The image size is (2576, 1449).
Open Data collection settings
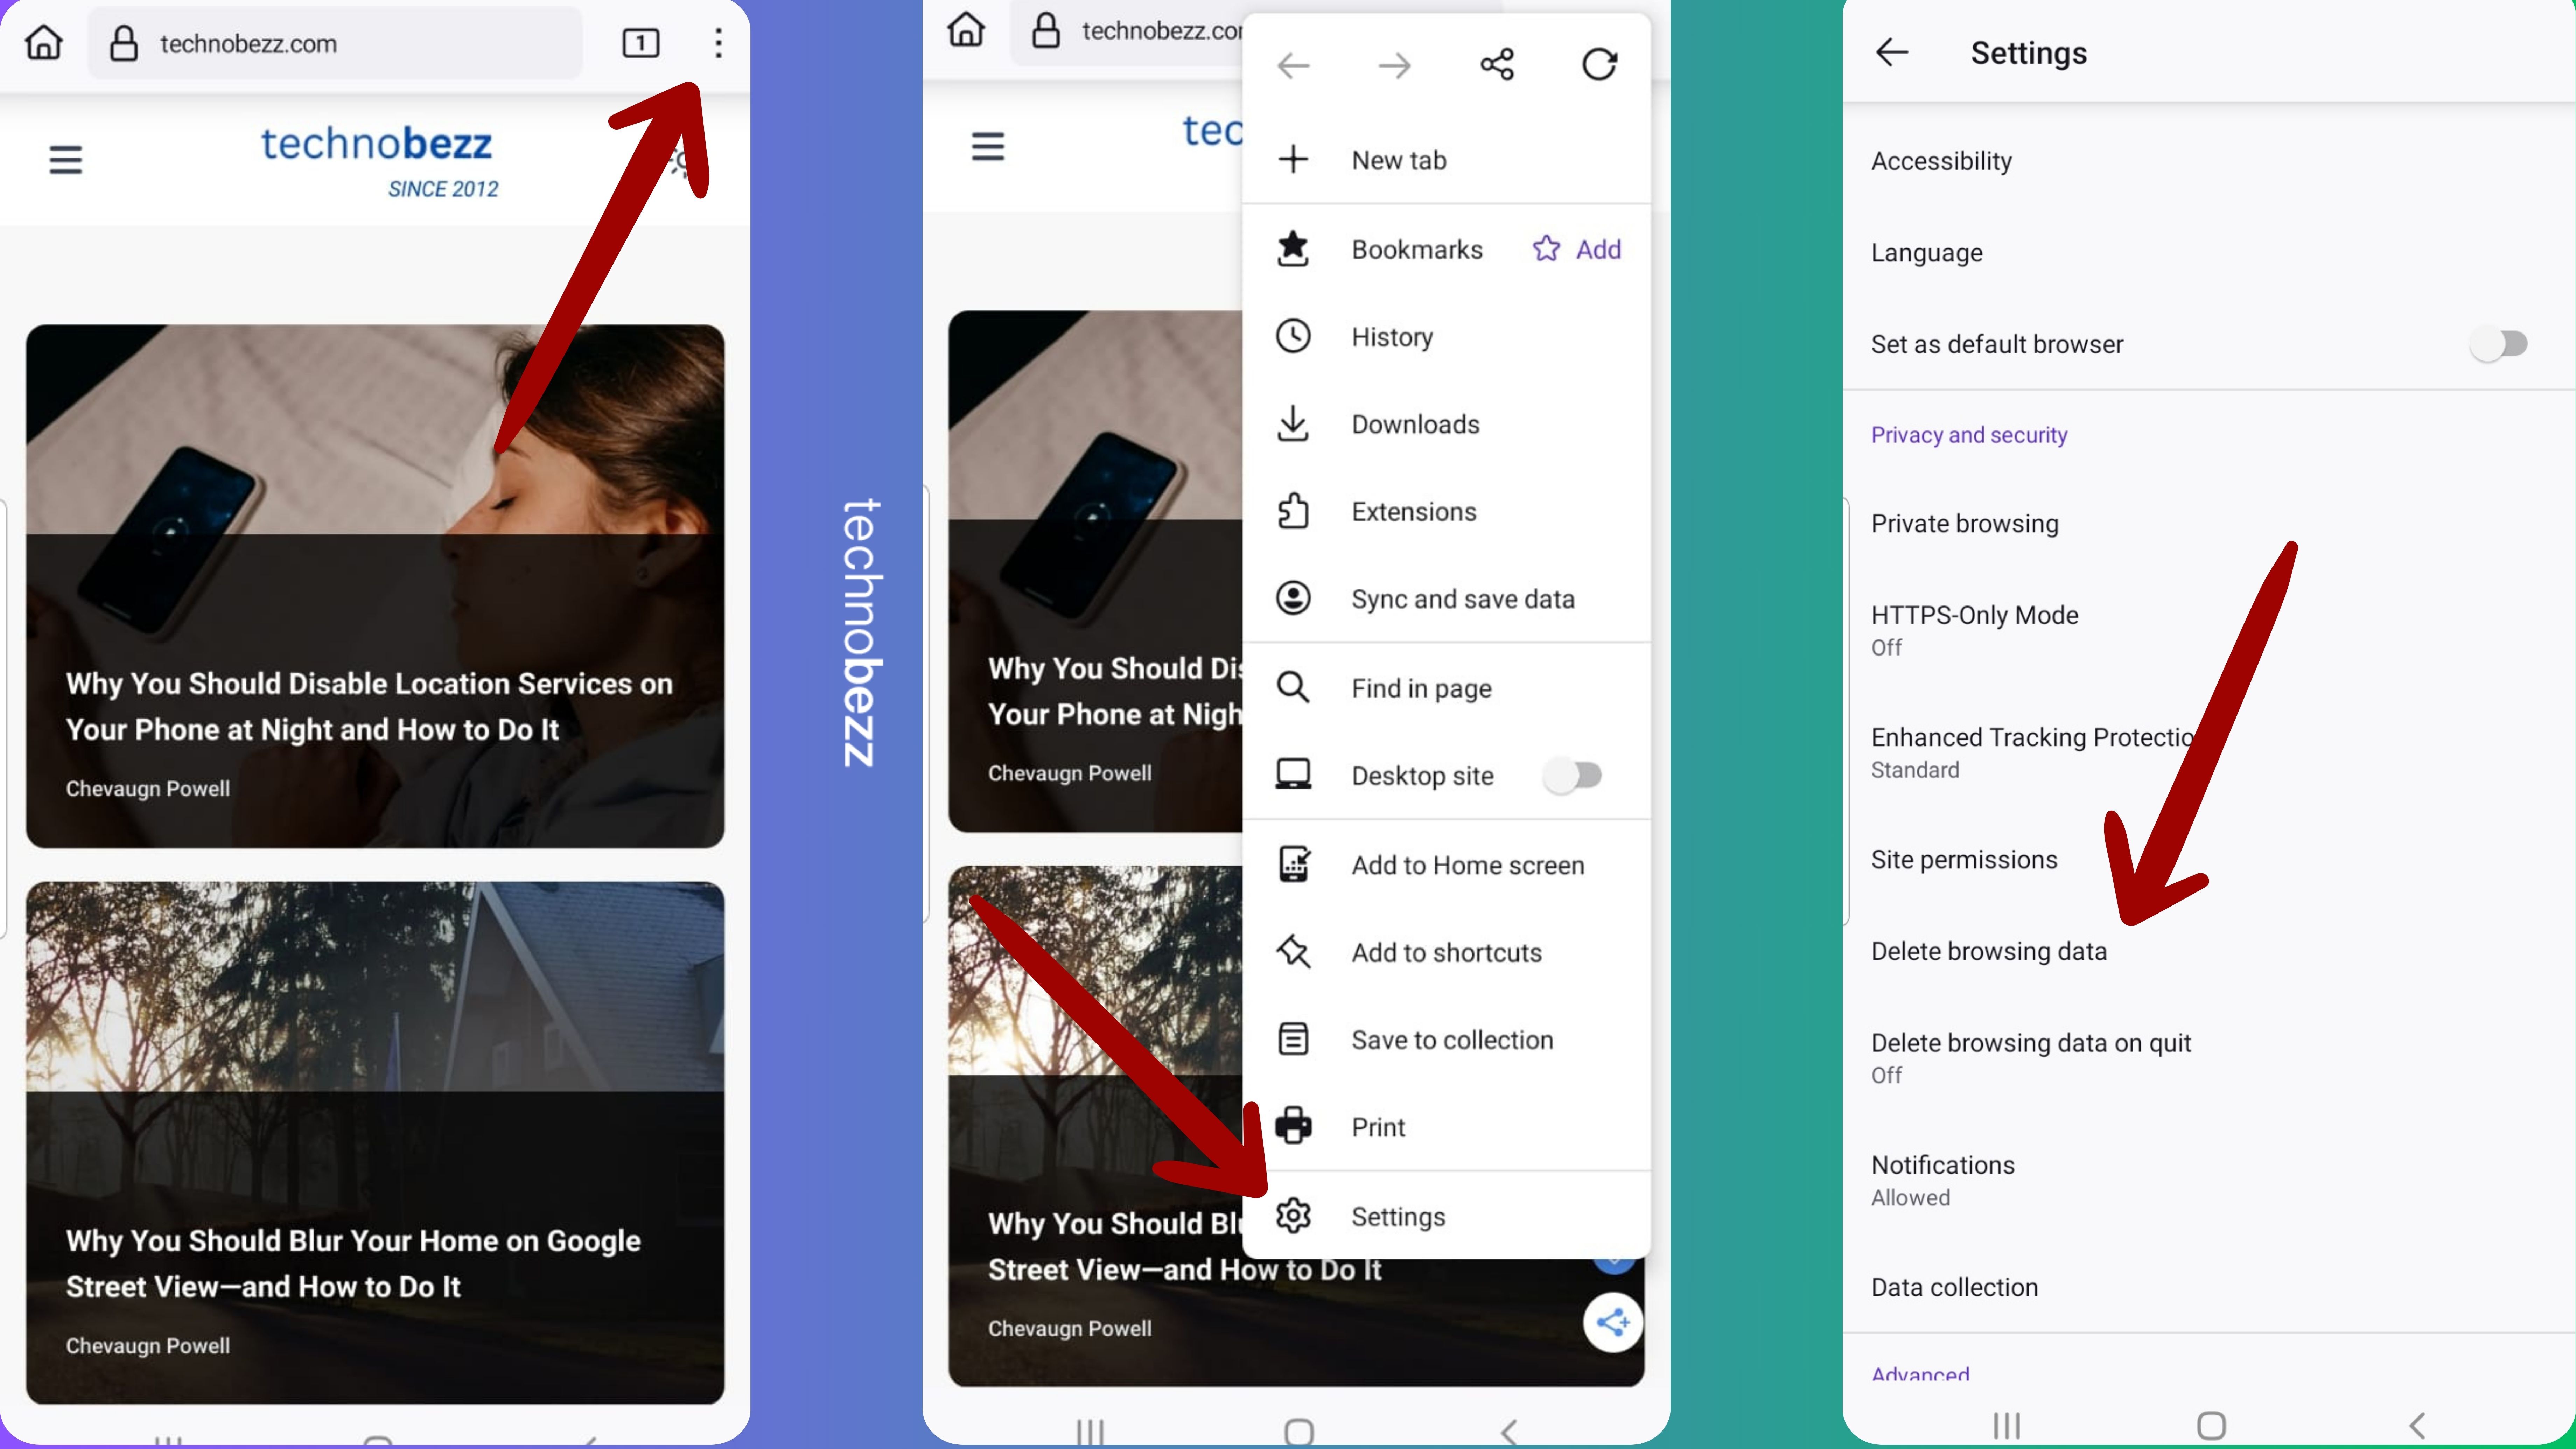click(x=2208, y=1287)
